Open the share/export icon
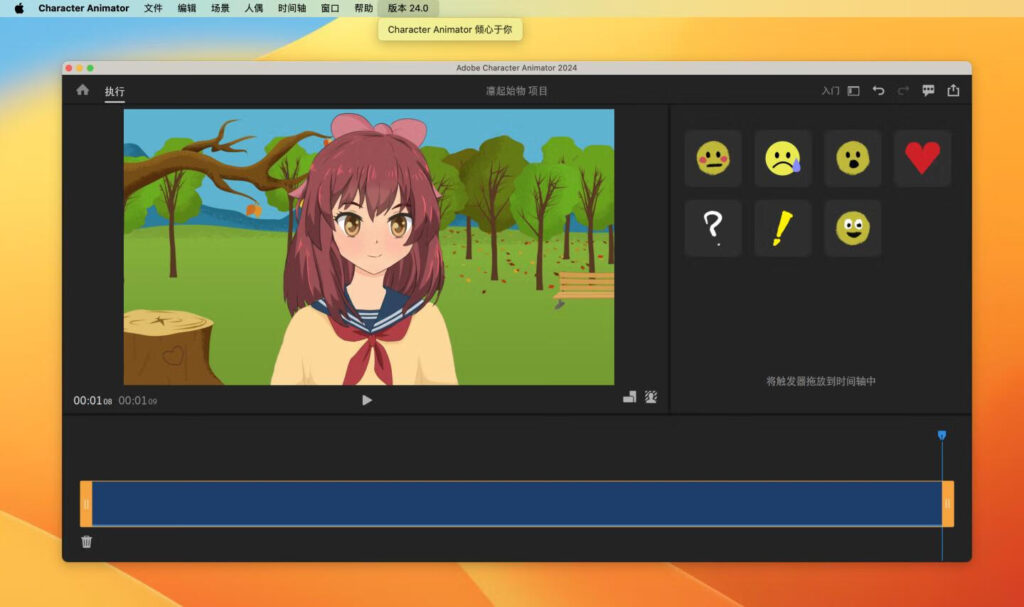The height and width of the screenshot is (607, 1024). [953, 90]
